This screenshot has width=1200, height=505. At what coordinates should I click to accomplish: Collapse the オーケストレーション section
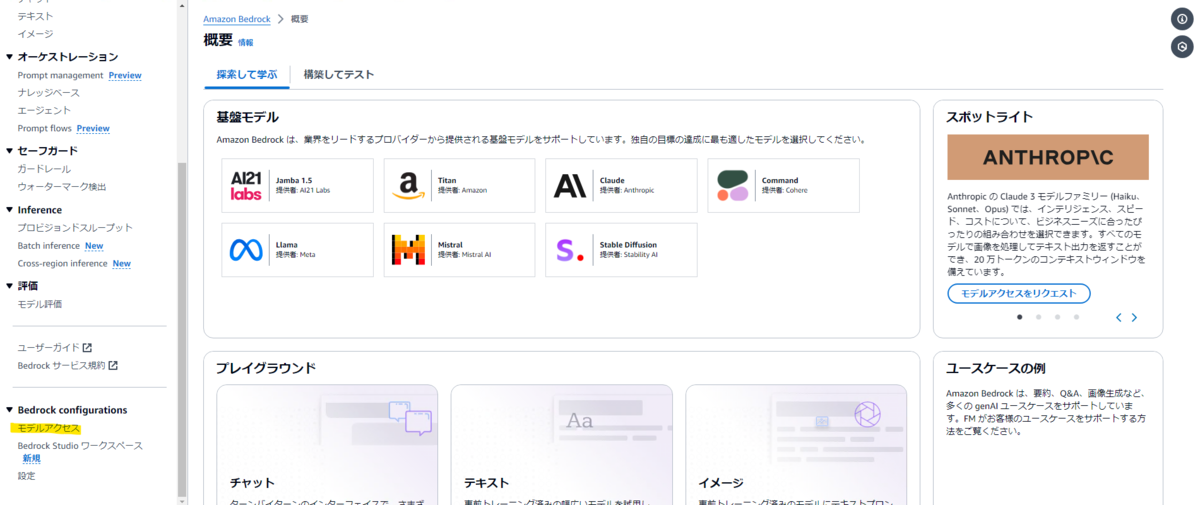click(x=10, y=57)
